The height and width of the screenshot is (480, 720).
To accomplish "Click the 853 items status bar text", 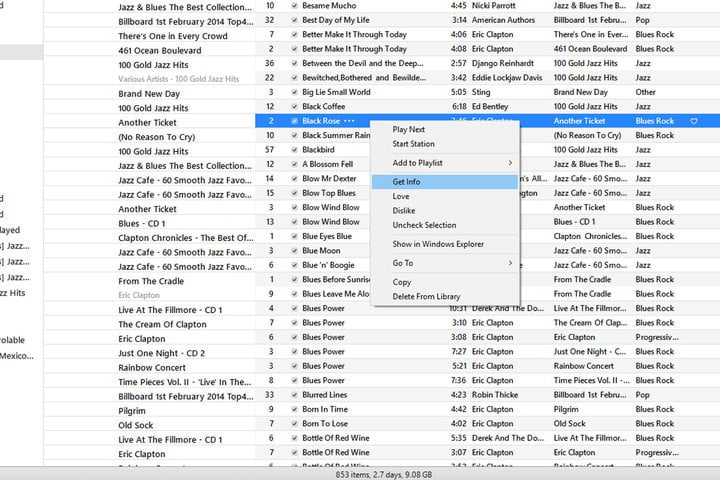I will click(384, 474).
